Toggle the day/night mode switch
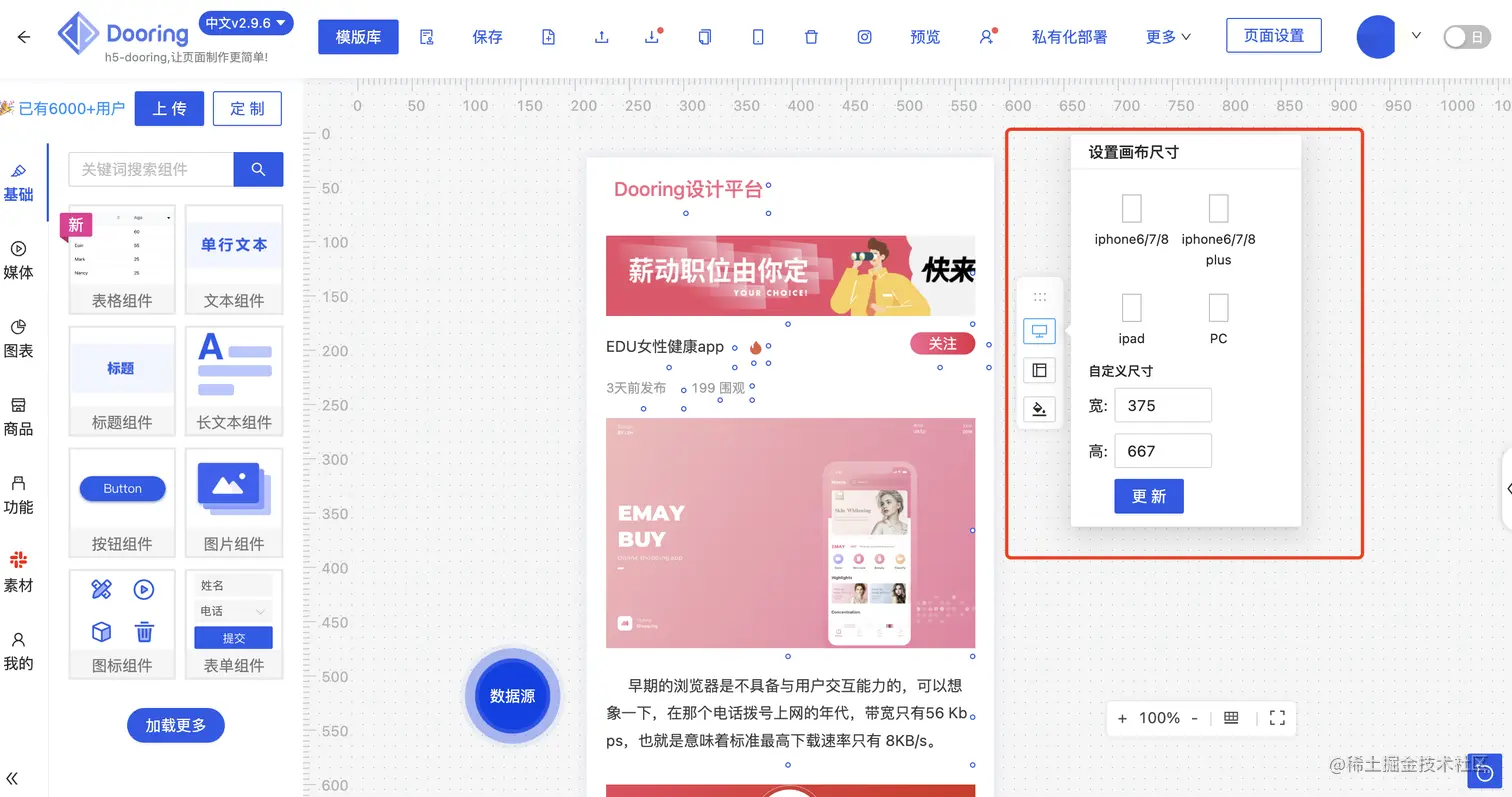This screenshot has height=797, width=1512. 1467,37
